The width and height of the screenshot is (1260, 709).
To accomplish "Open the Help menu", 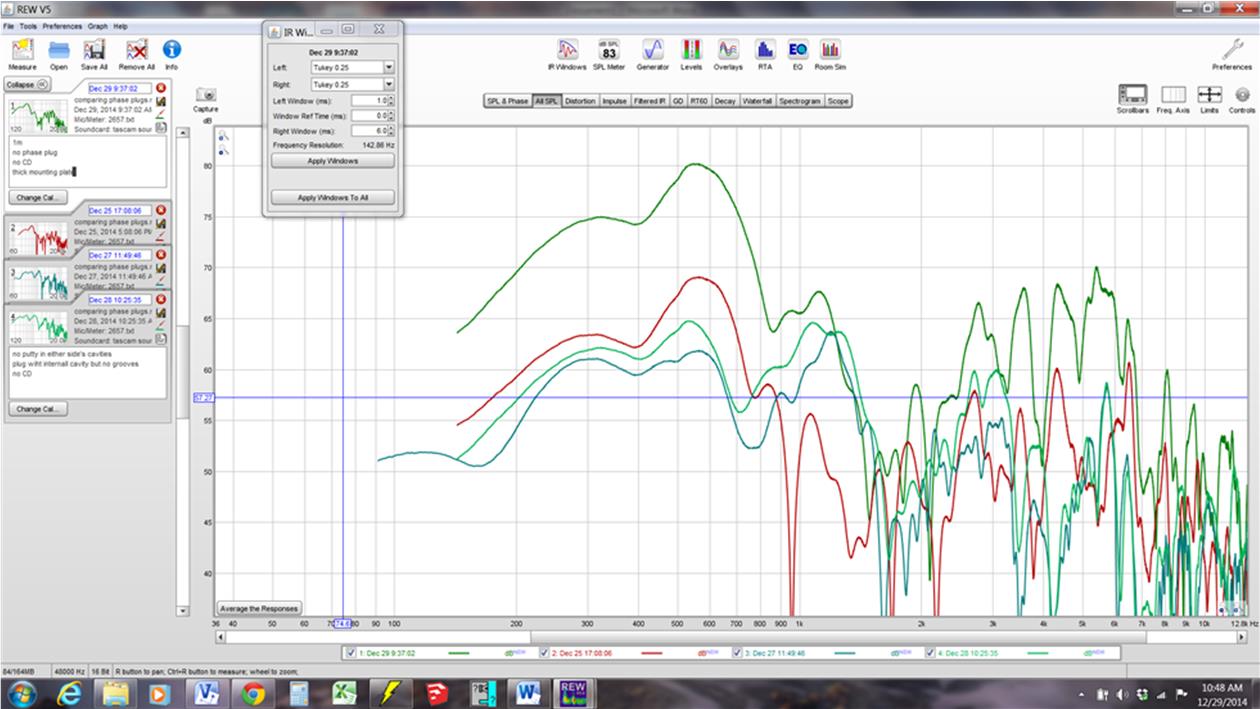I will (121, 26).
